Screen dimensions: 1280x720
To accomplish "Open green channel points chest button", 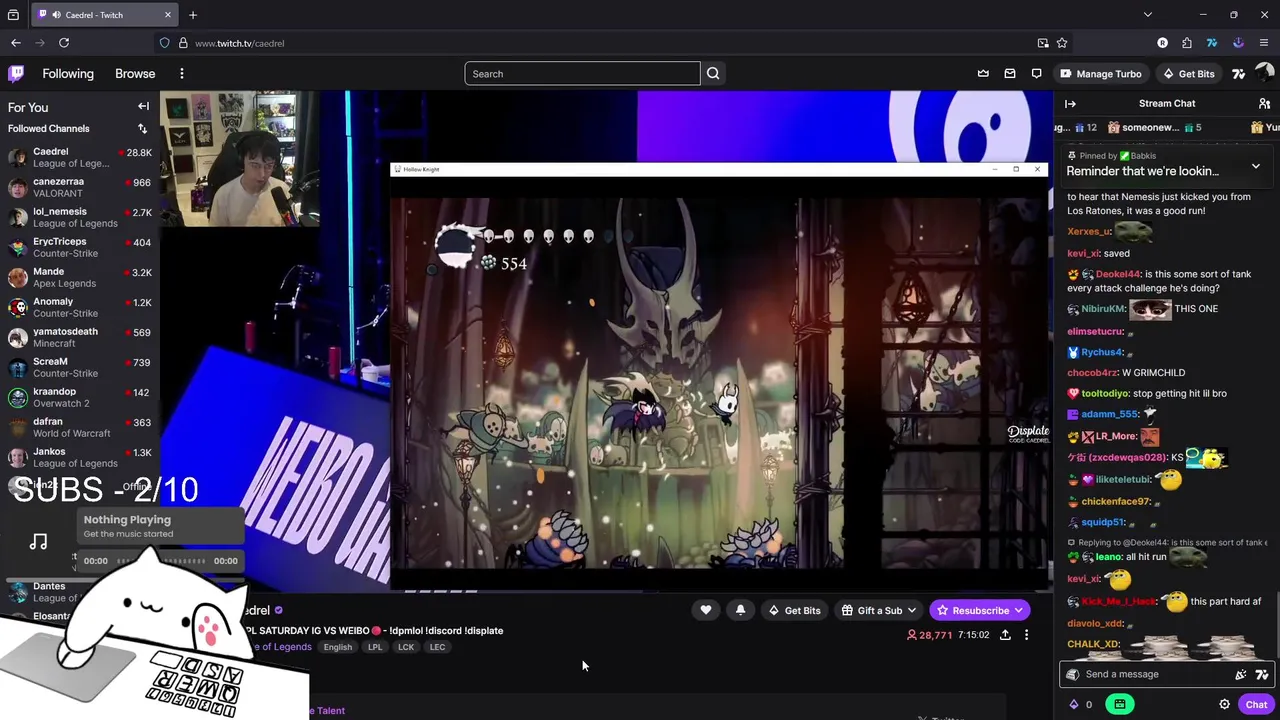I will (1119, 704).
